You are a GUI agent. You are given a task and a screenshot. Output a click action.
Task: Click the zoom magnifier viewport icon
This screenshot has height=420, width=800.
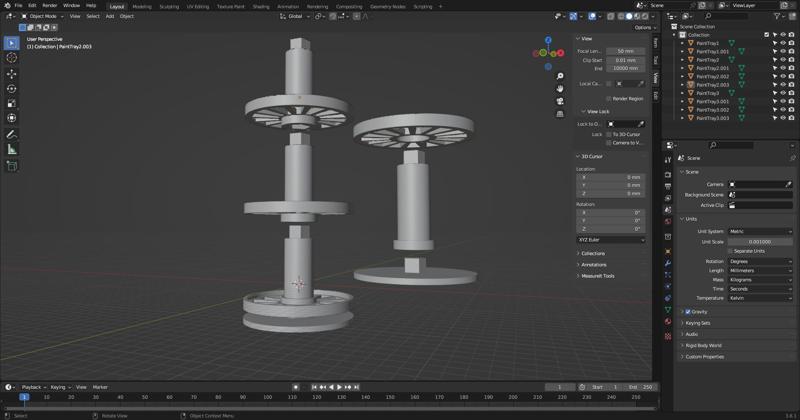(561, 77)
